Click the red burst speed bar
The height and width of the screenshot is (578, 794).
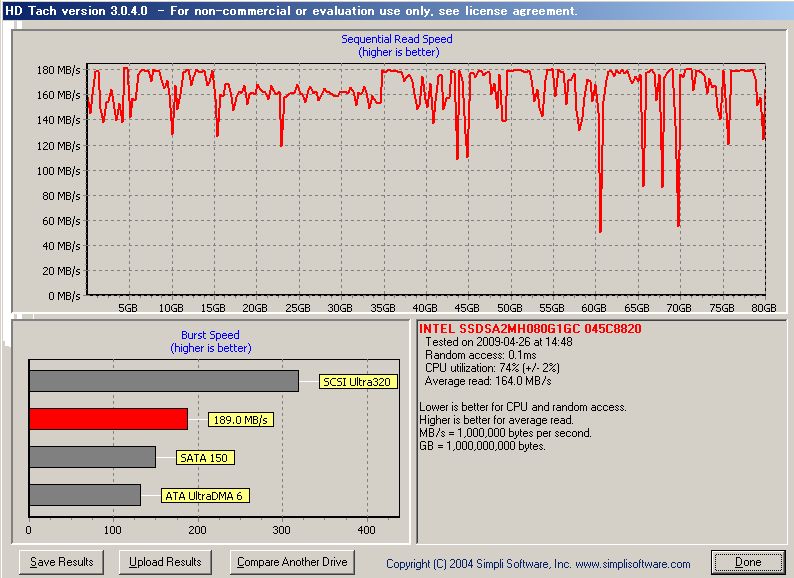[108, 419]
